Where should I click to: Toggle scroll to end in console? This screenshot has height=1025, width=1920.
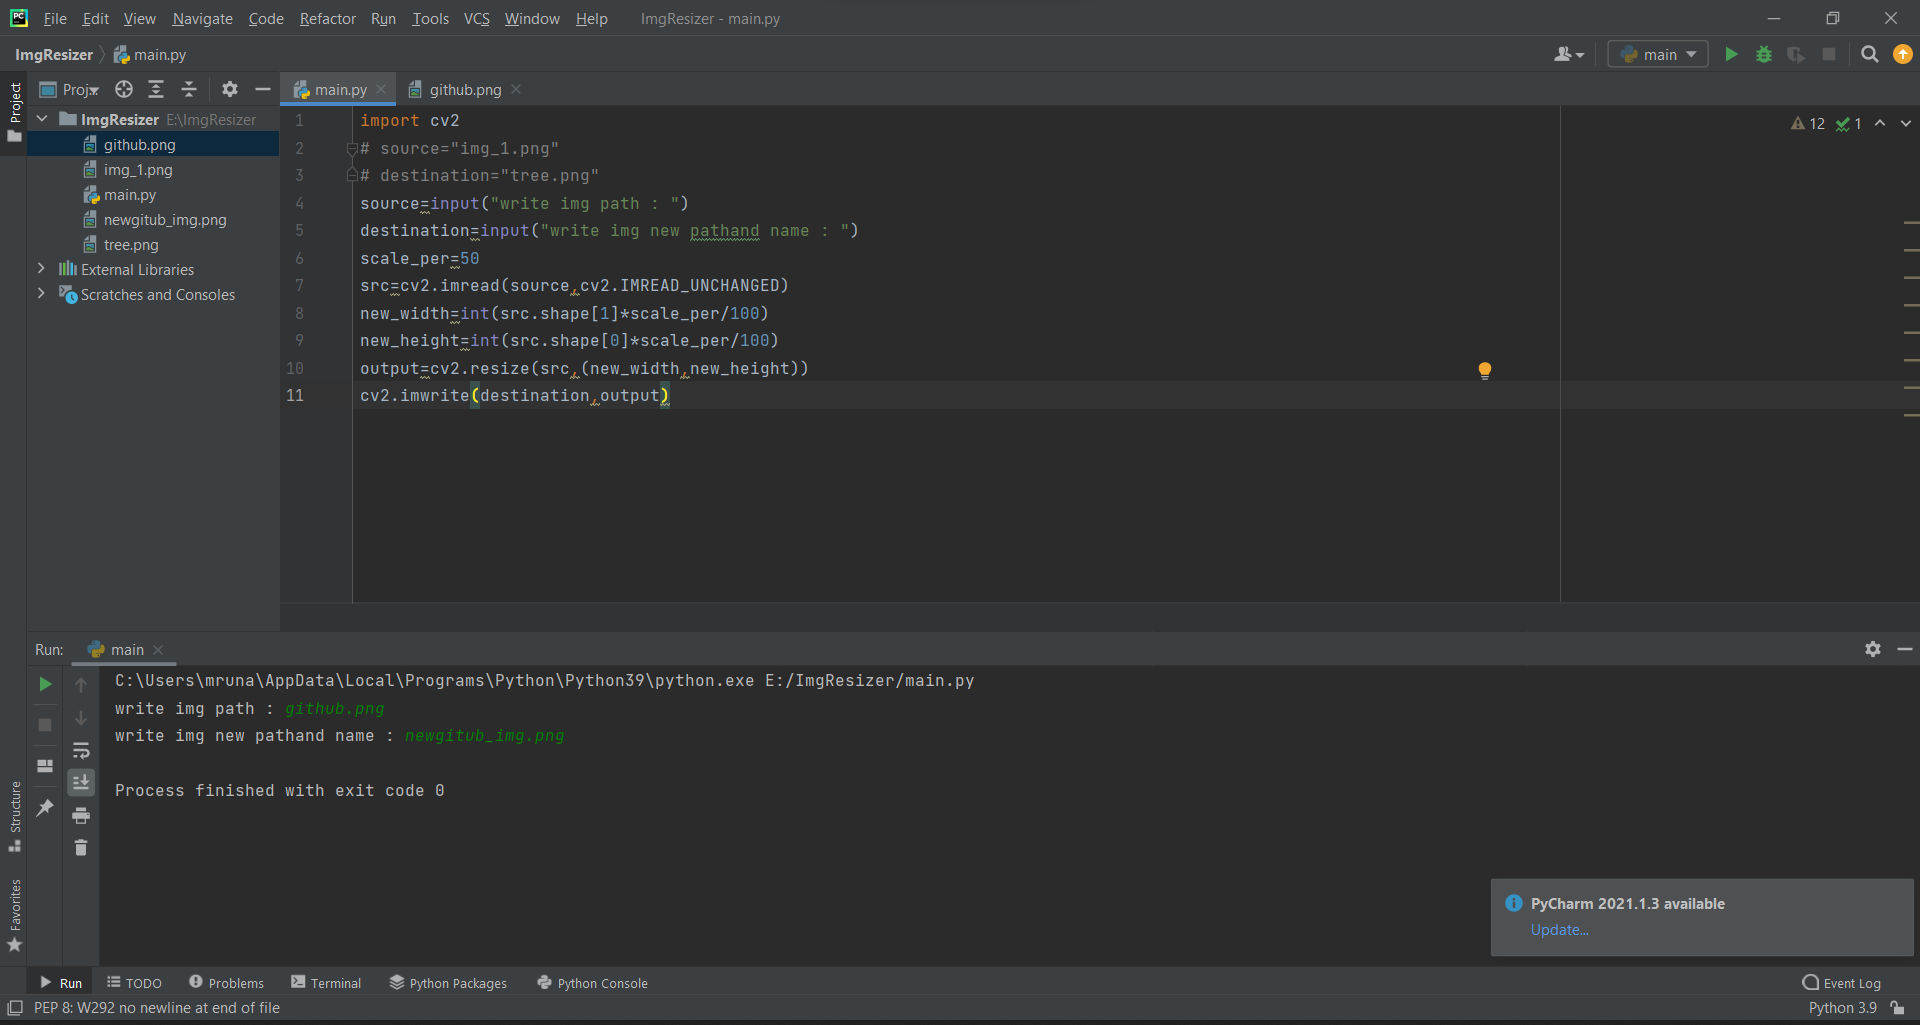pyautogui.click(x=81, y=781)
